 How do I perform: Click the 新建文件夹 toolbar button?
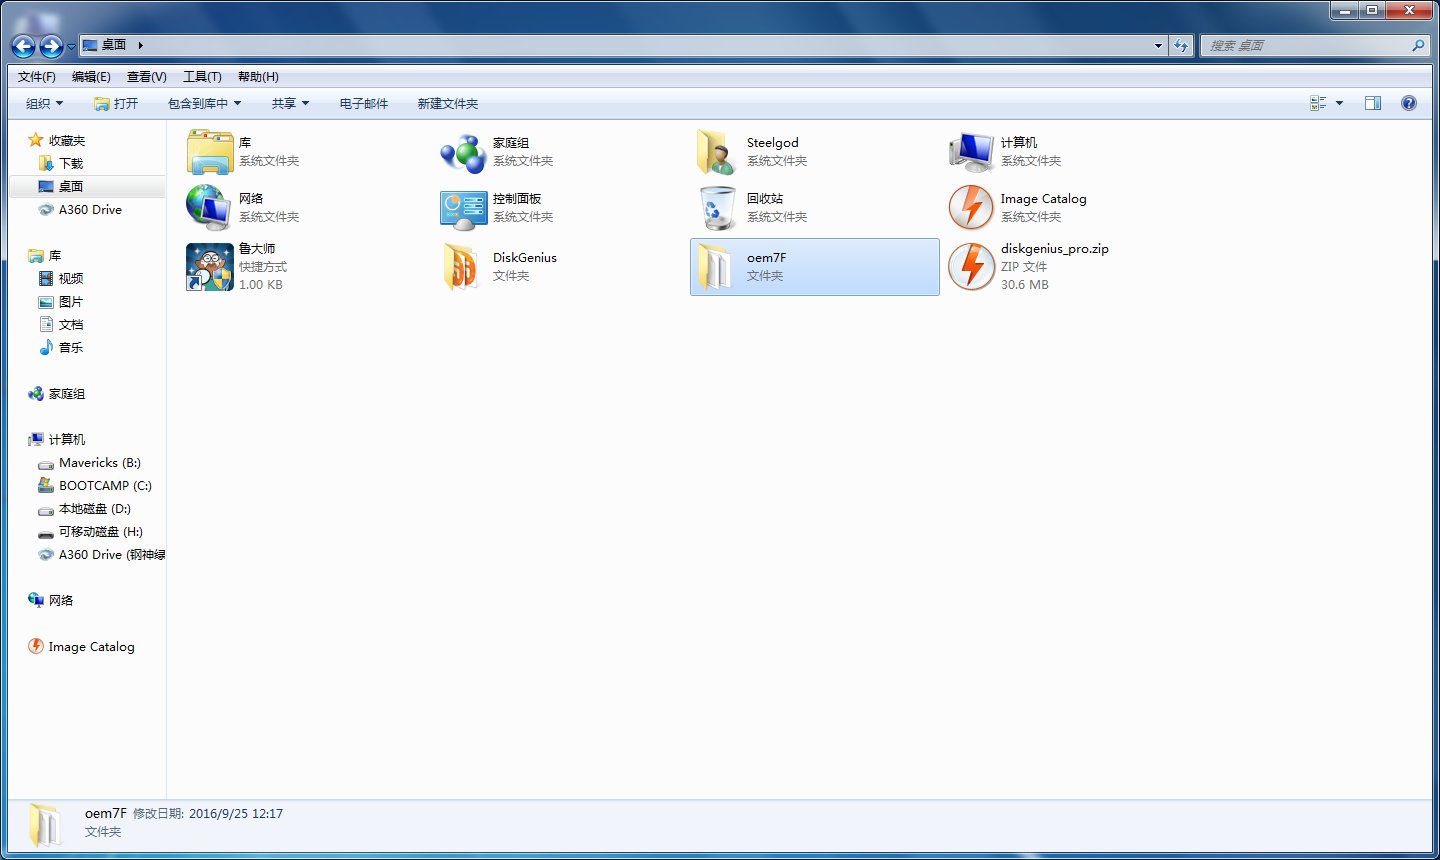[447, 103]
